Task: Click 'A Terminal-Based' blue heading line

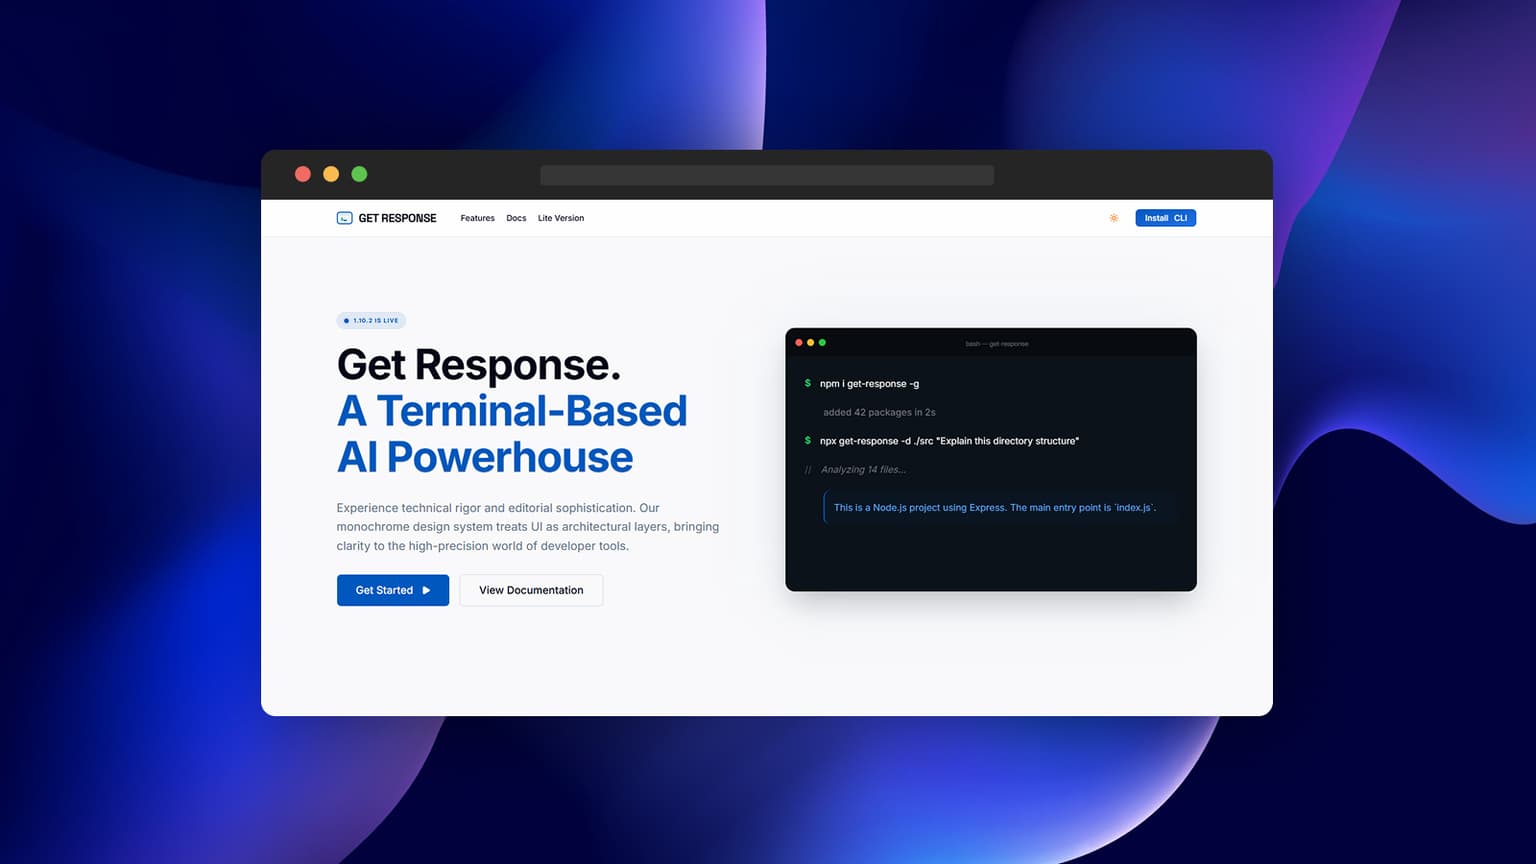Action: tap(512, 411)
